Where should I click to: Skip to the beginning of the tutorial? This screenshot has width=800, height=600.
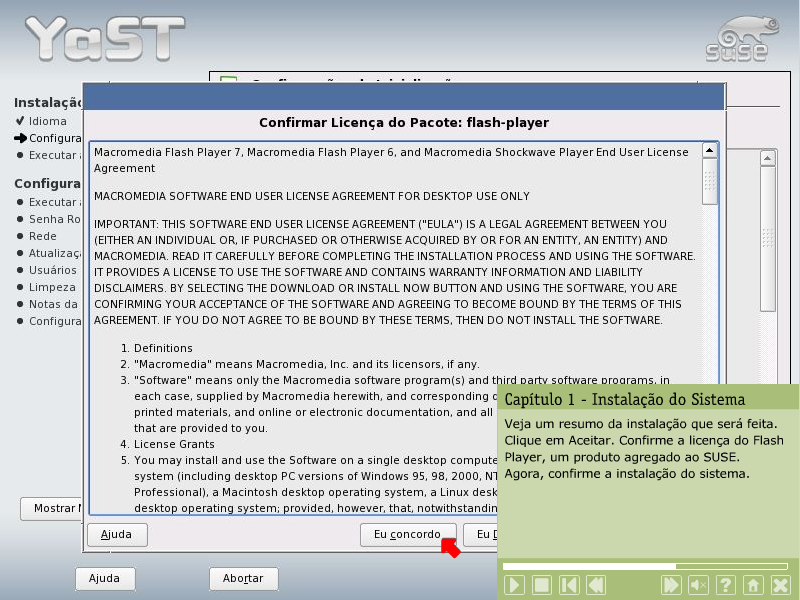568,585
